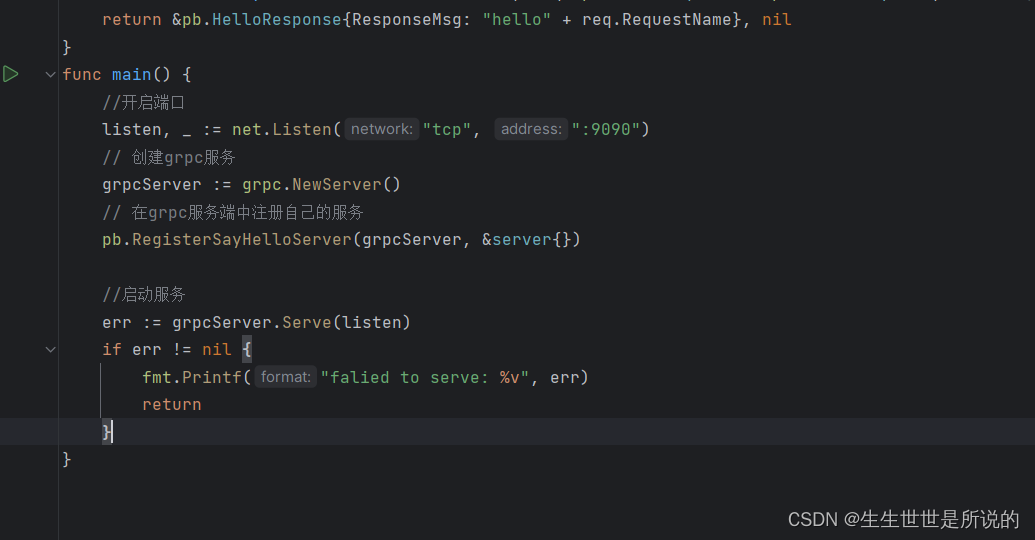
Task: Place cursor on 'main' function name
Action: pos(131,75)
